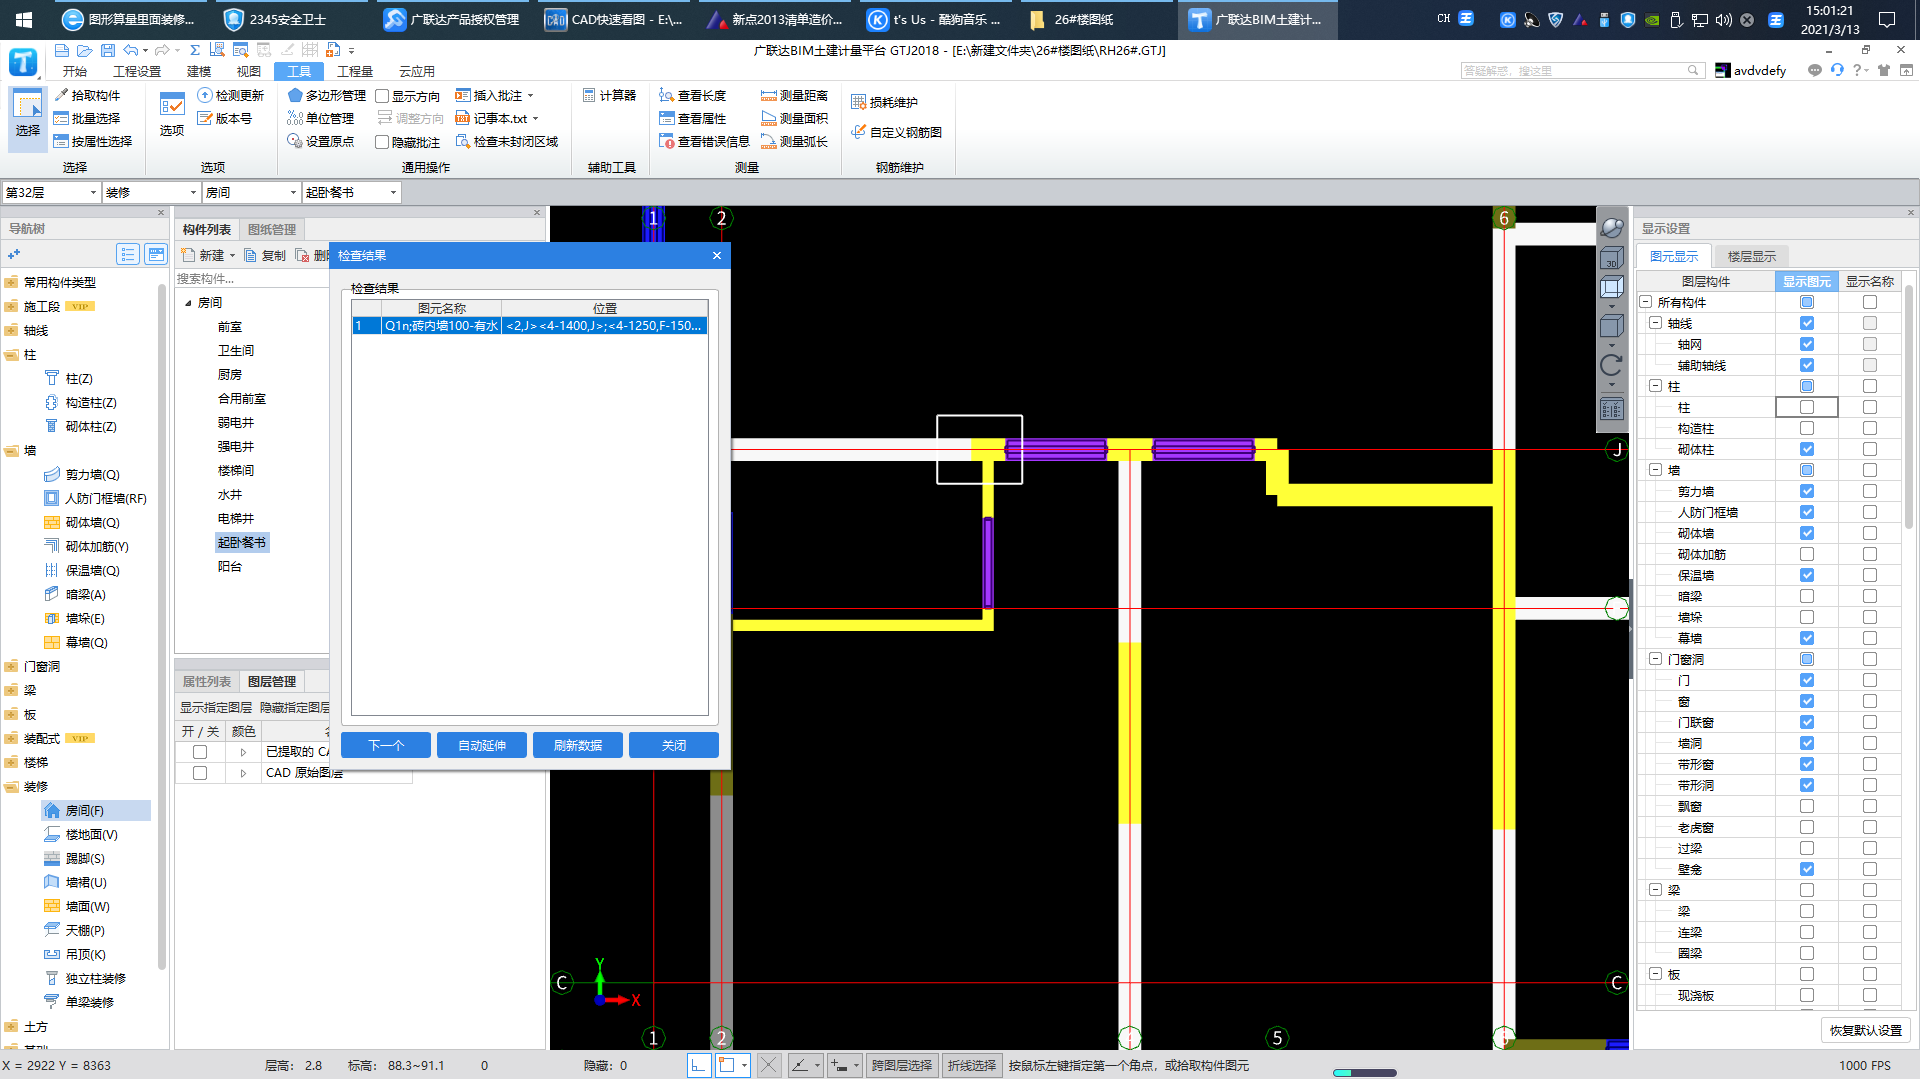Click the 拾取构件 pick component tool
Screen dimensions: 1920x1080
(x=87, y=95)
